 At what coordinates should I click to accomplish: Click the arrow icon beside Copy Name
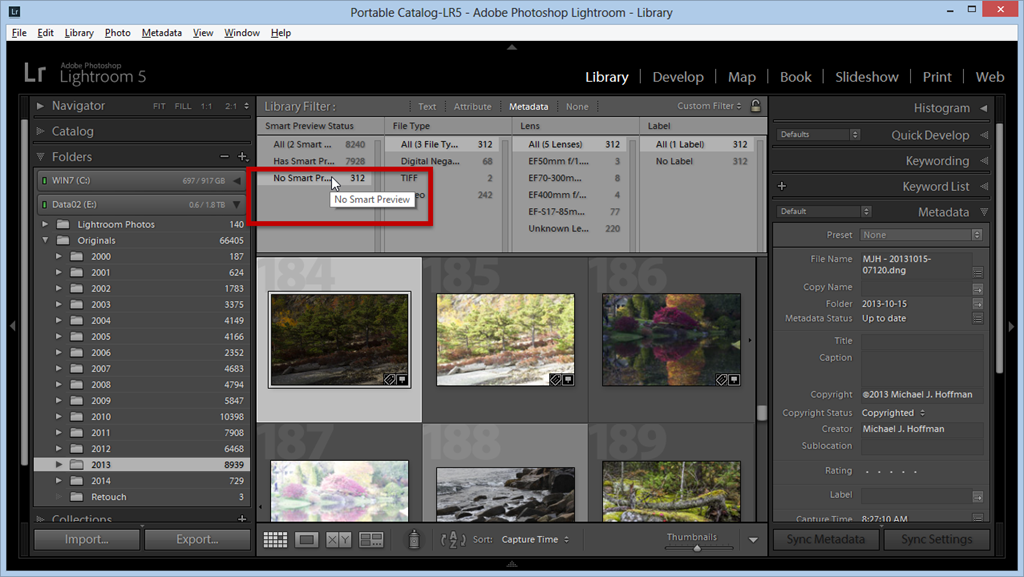[978, 288]
